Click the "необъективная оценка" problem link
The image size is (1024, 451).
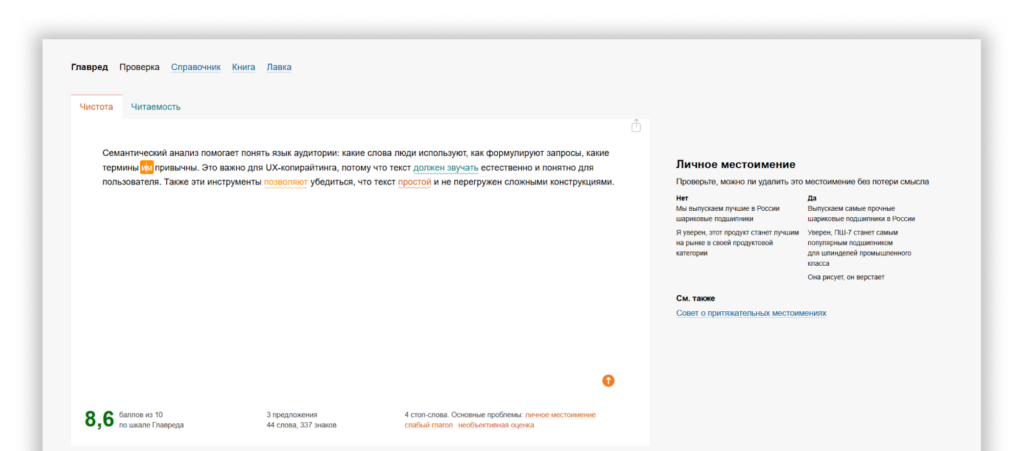496,425
